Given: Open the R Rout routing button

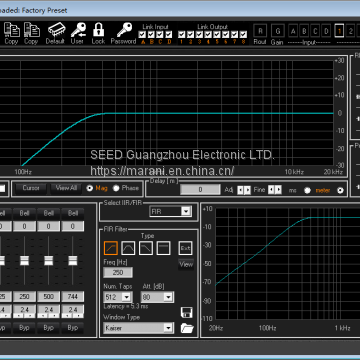Looking at the screenshot, I should coord(260,31).
